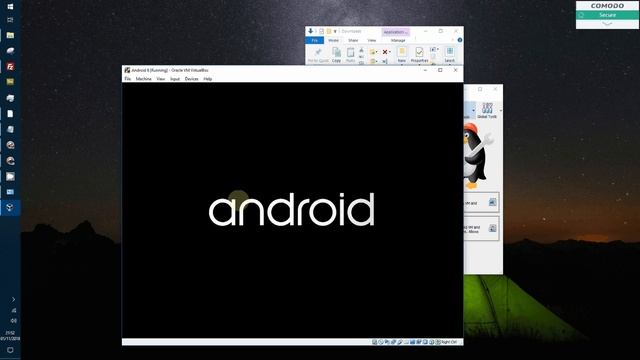This screenshot has height=360, width=640.
Task: Click the Move to folder icon in Explorer
Action: point(372,52)
